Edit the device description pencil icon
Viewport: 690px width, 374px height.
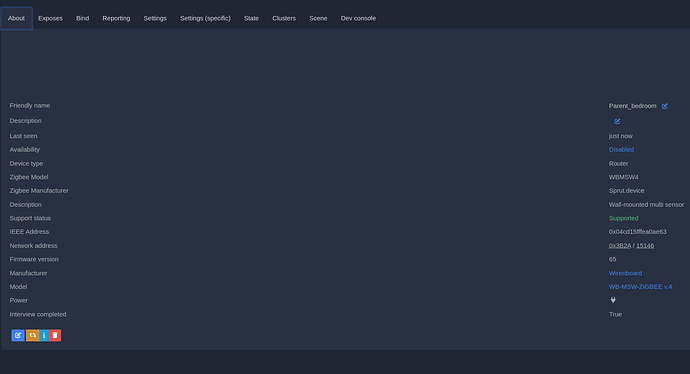[x=617, y=121]
